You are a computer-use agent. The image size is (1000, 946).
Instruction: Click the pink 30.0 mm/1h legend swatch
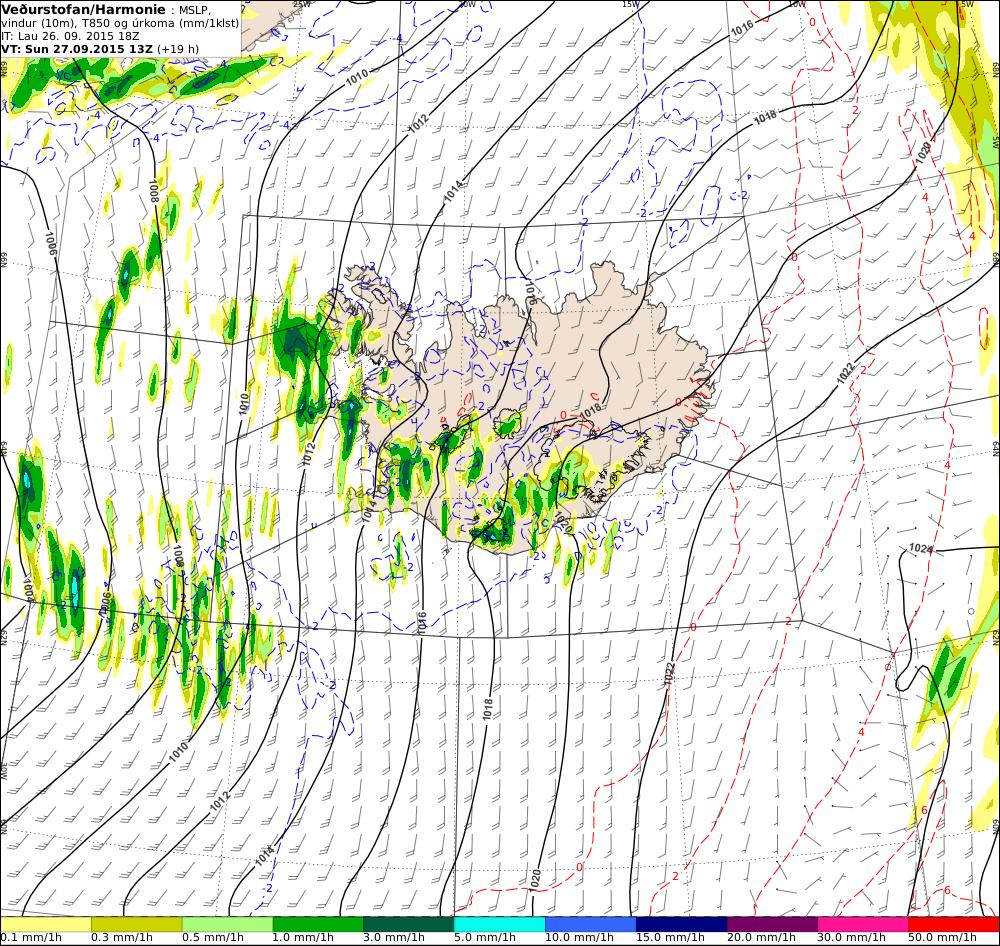click(x=863, y=924)
